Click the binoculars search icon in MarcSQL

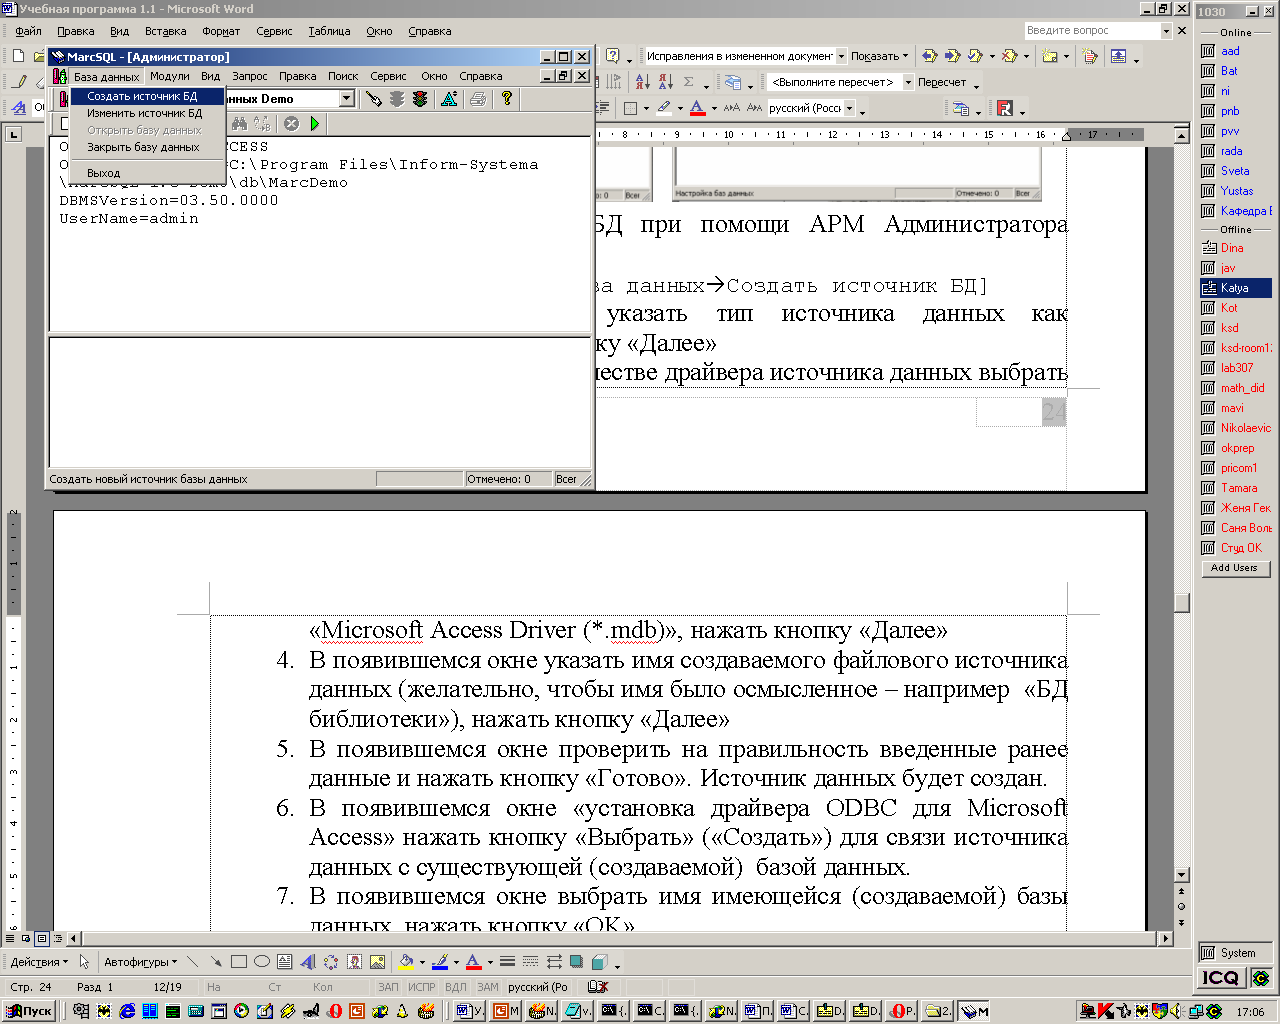coord(239,124)
